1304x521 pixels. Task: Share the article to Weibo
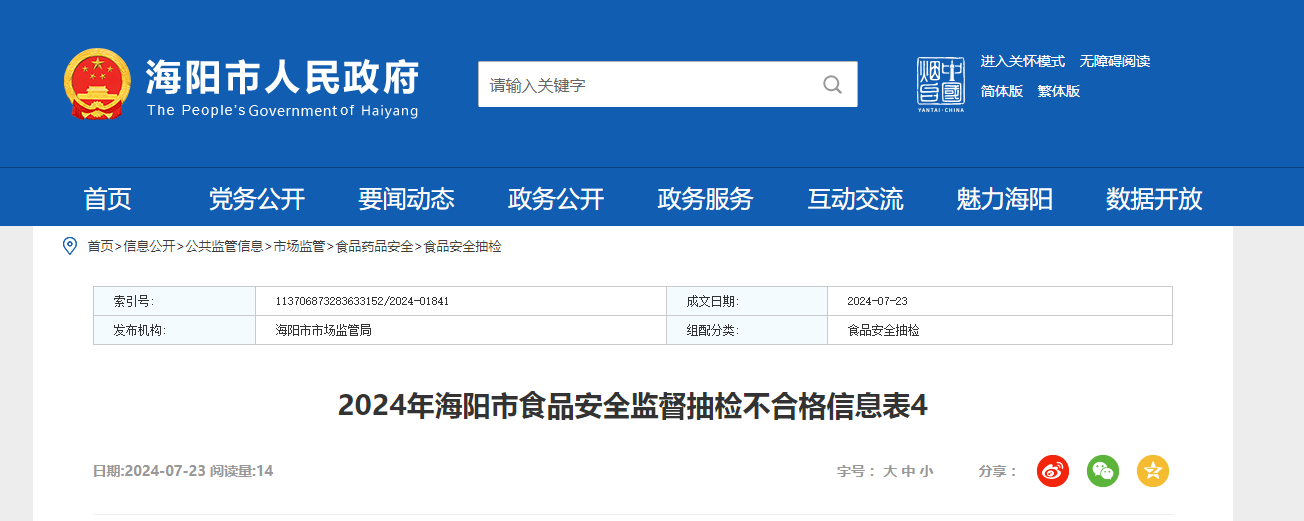point(1052,471)
